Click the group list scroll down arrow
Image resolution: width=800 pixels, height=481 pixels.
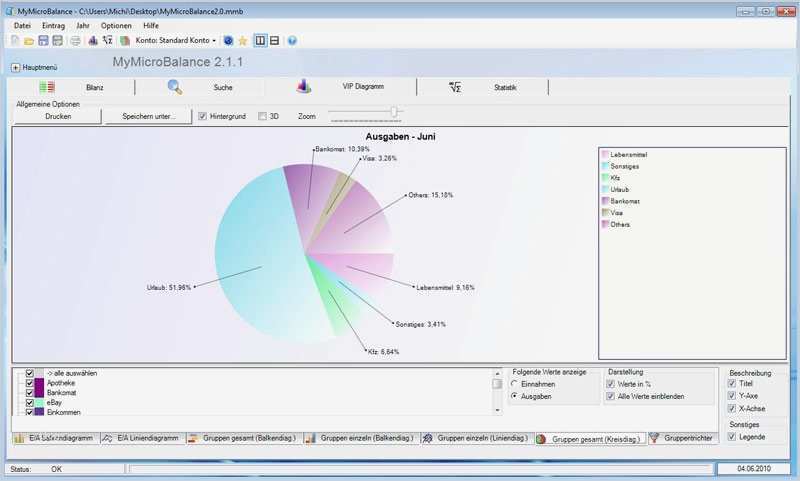tap(497, 410)
